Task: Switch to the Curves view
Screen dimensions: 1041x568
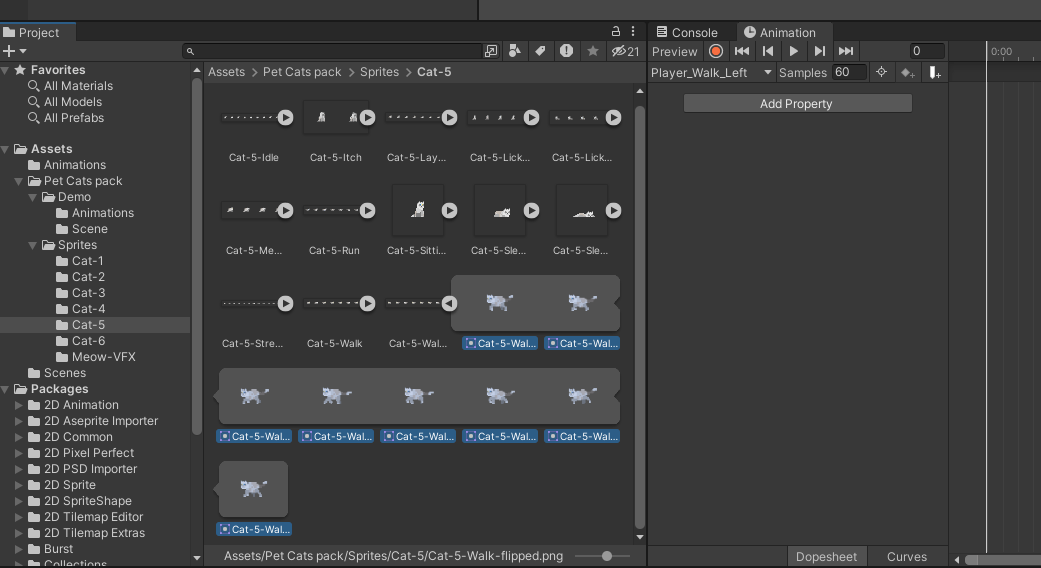Action: 907,557
